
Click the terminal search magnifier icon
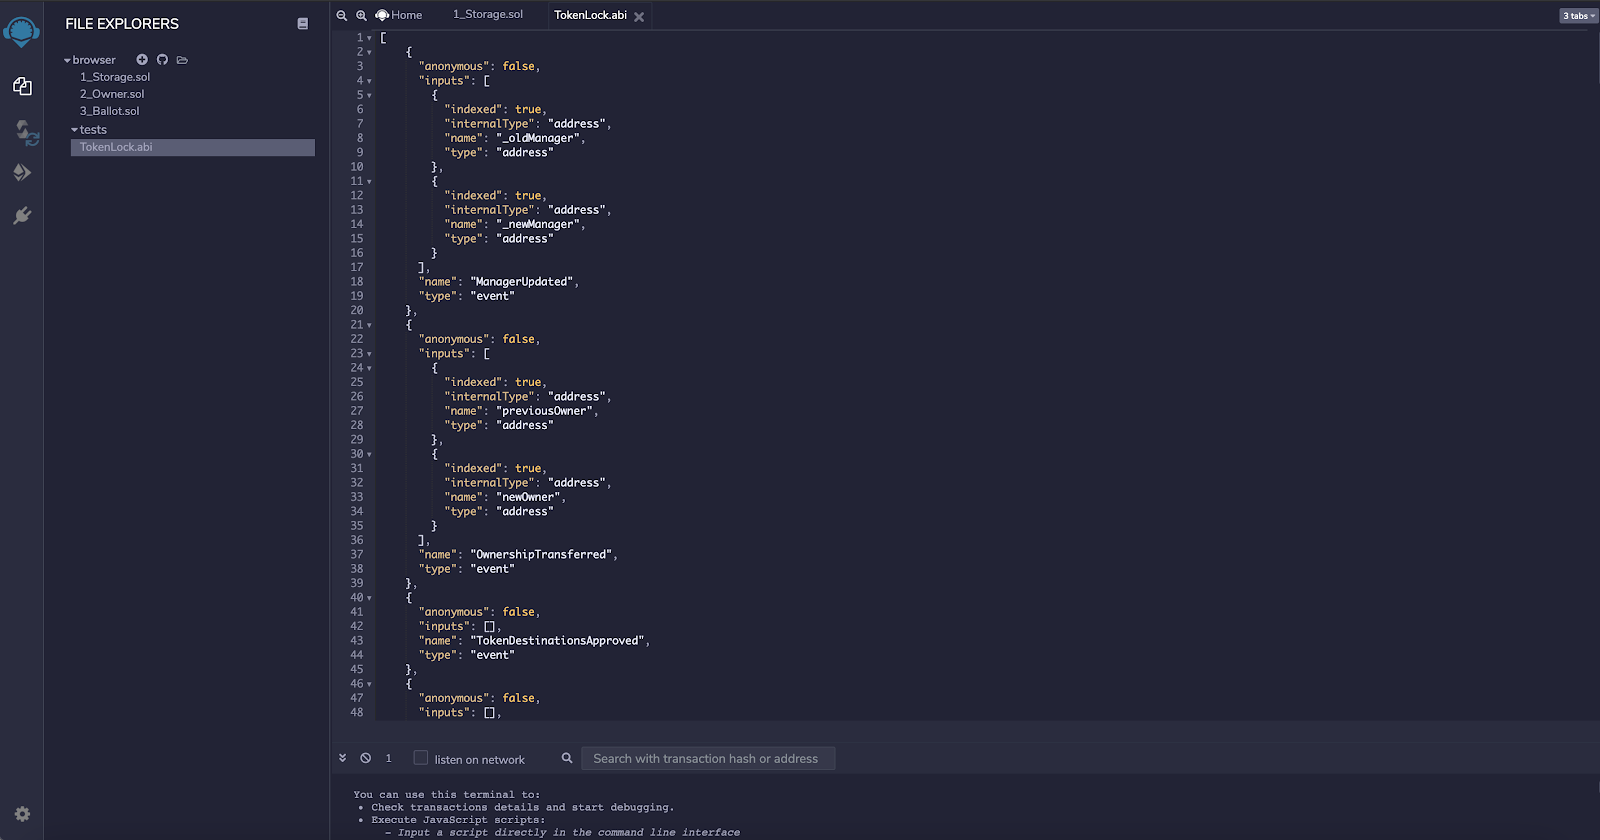[x=567, y=758]
